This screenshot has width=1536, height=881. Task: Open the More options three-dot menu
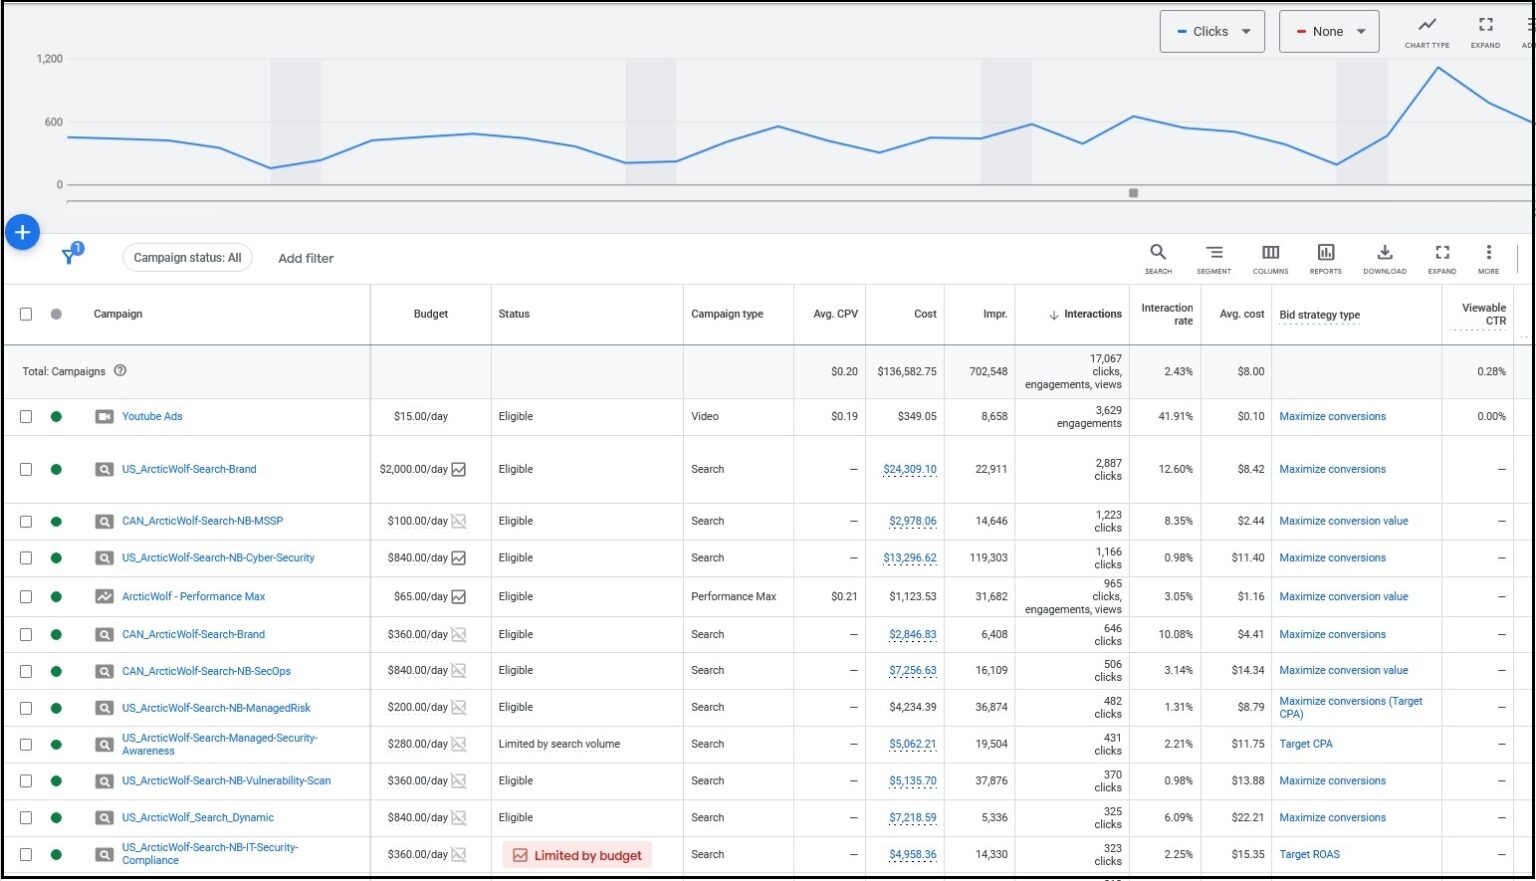tap(1488, 257)
